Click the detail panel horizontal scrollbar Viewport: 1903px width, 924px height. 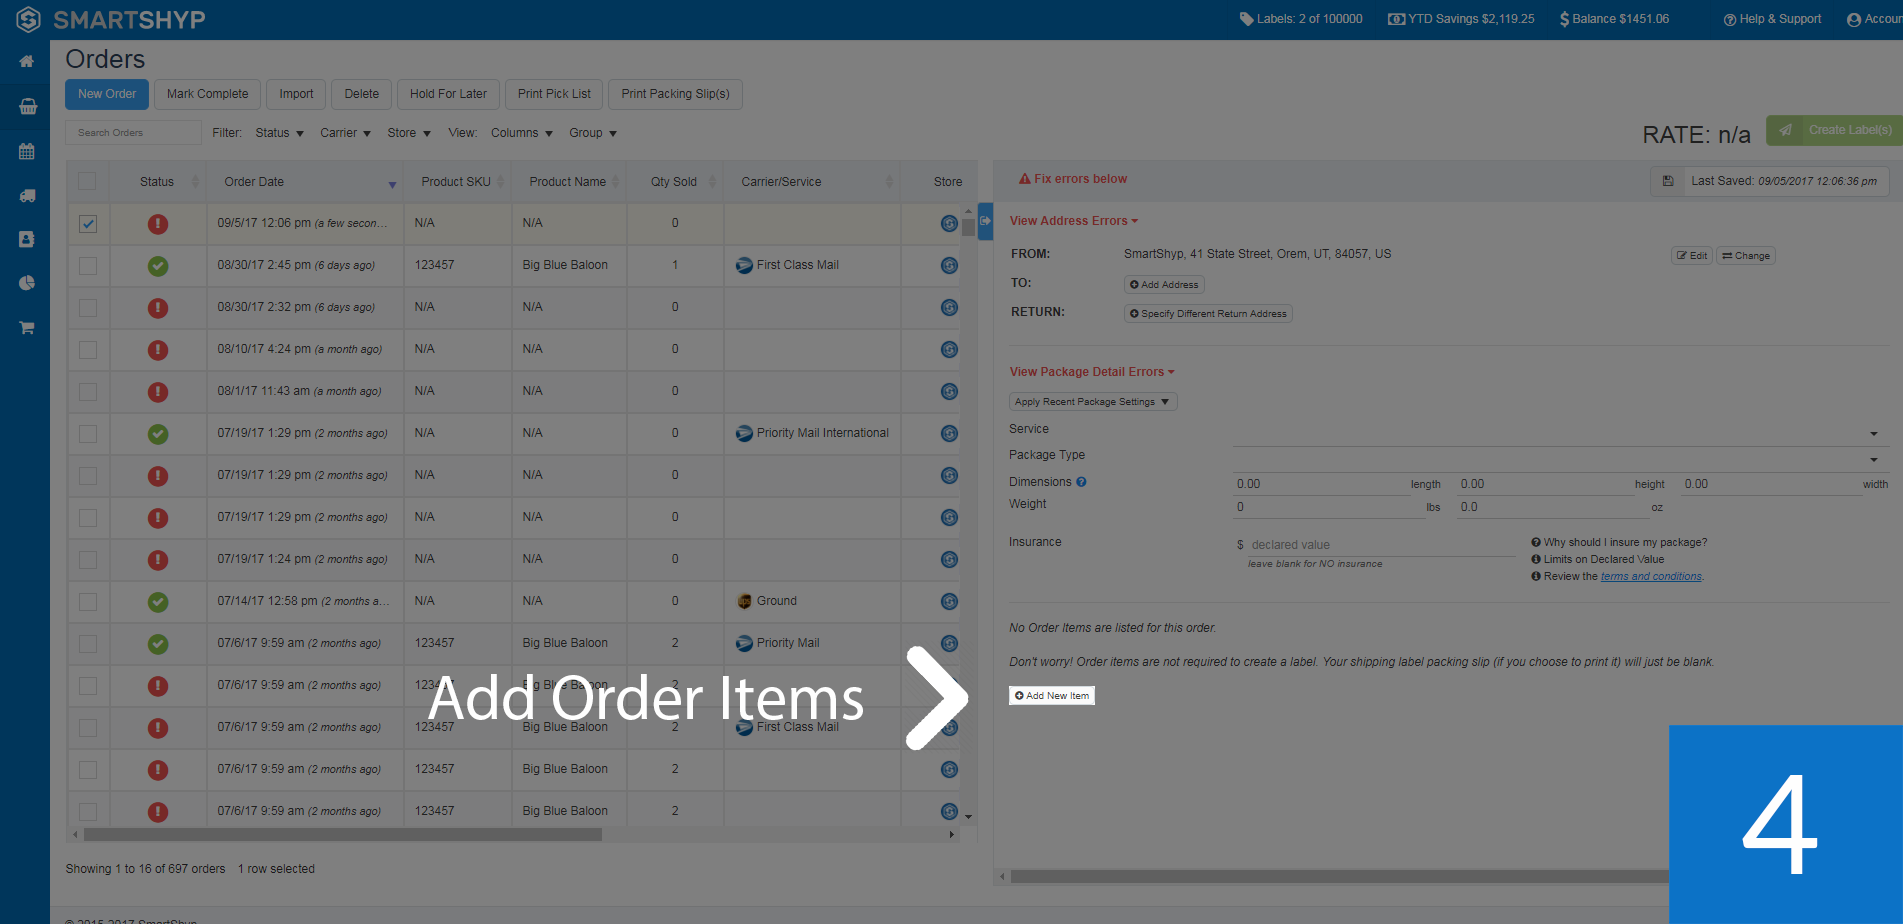[x=1340, y=876]
